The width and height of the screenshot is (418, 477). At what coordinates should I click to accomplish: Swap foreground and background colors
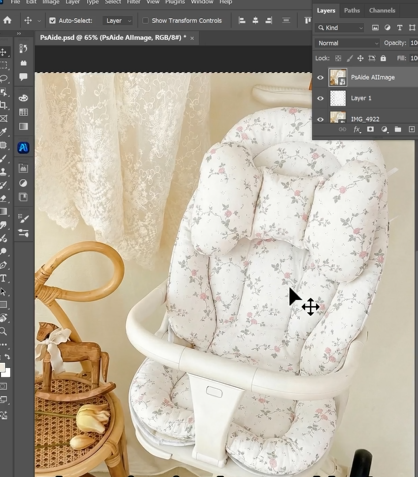click(x=7, y=357)
